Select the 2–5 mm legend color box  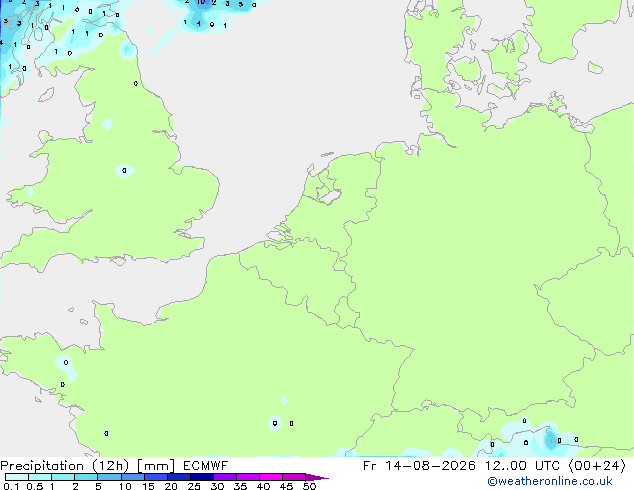tap(86, 477)
